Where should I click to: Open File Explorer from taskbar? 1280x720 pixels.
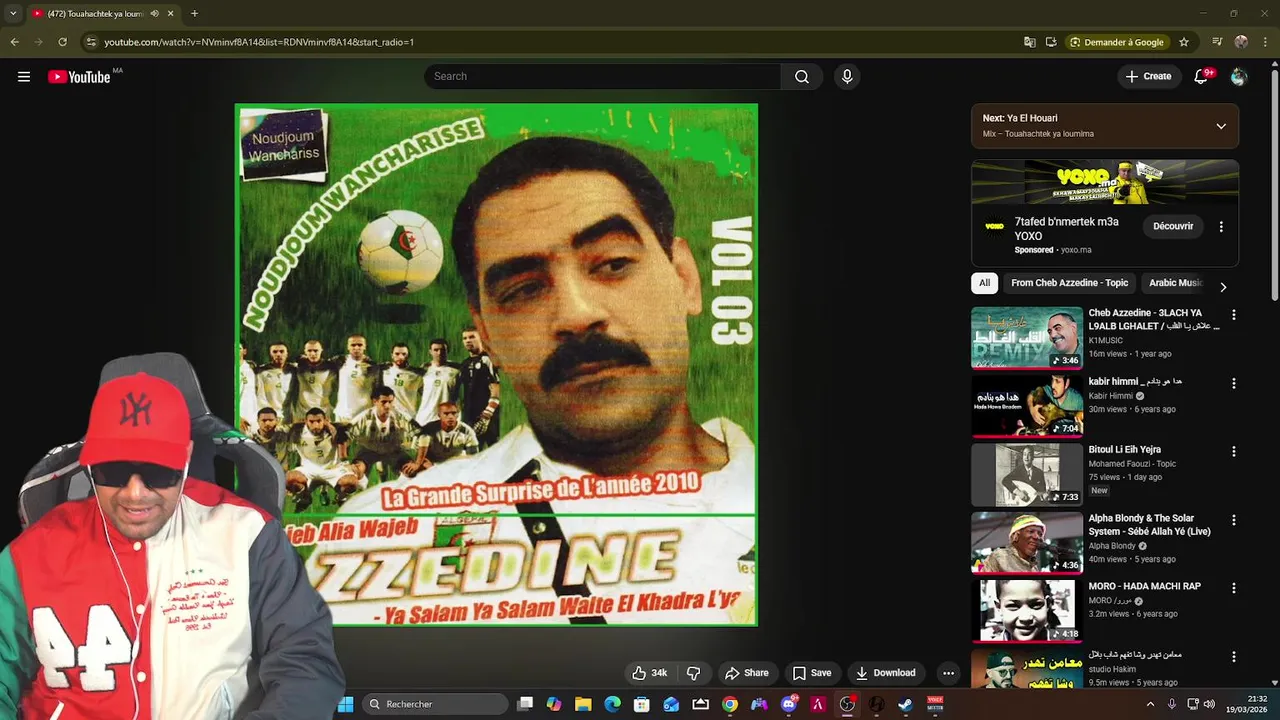583,704
